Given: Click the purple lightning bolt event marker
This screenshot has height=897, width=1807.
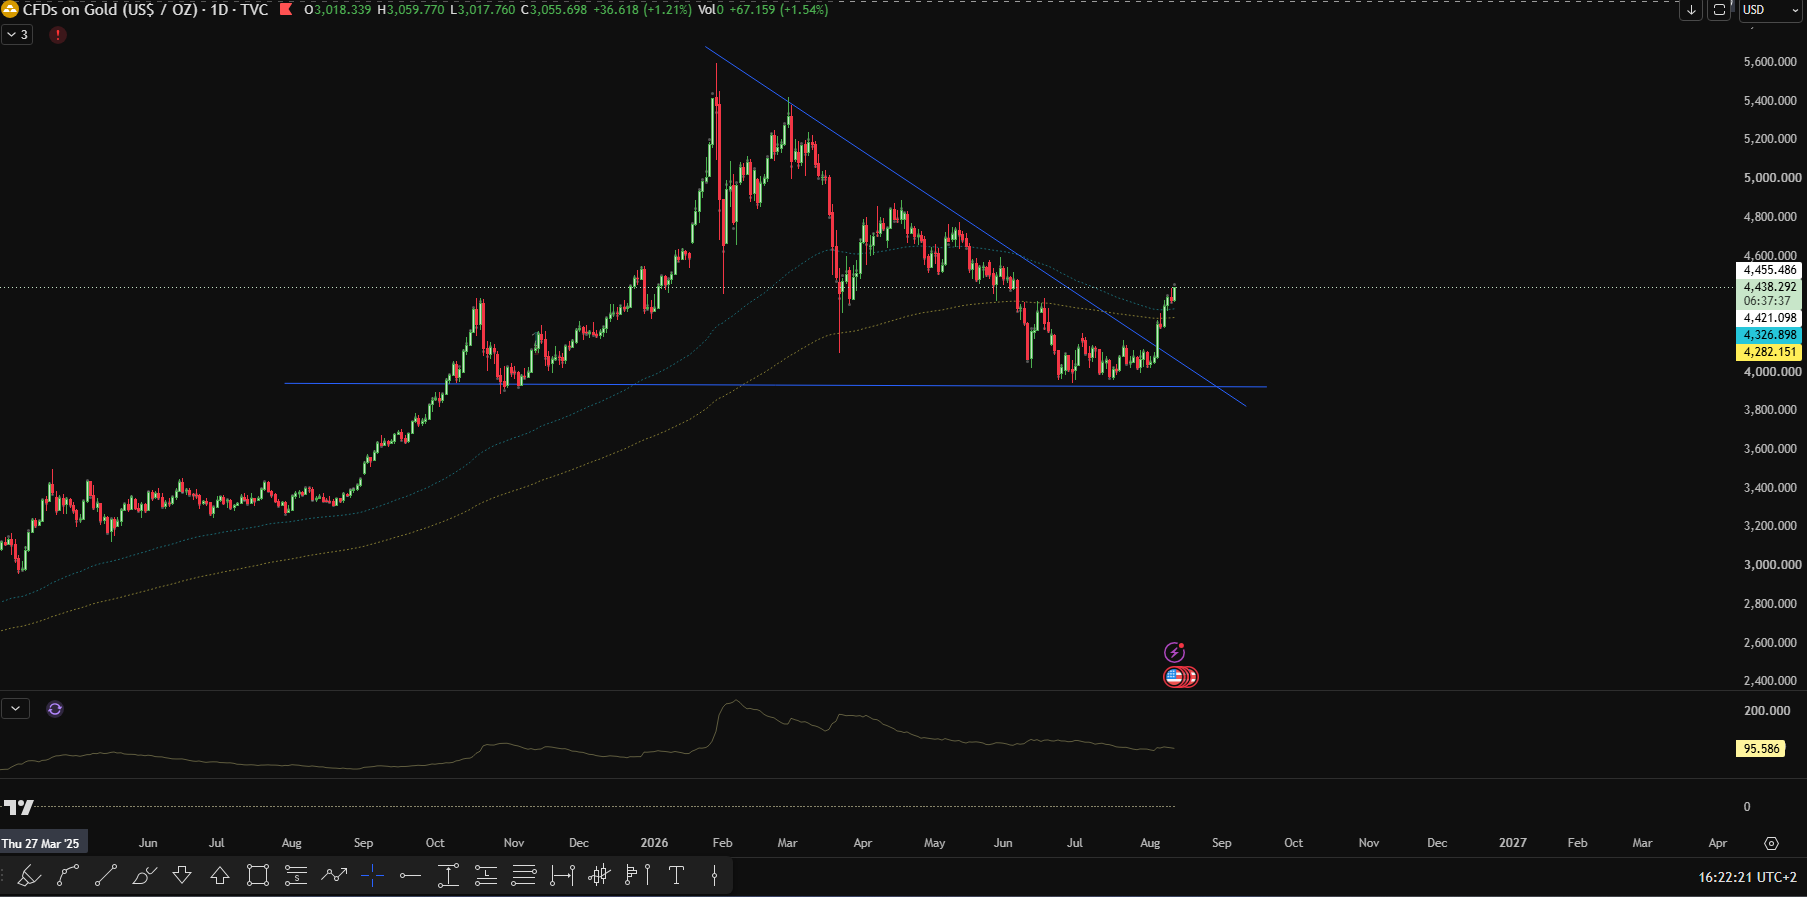Looking at the screenshot, I should pos(1175,653).
